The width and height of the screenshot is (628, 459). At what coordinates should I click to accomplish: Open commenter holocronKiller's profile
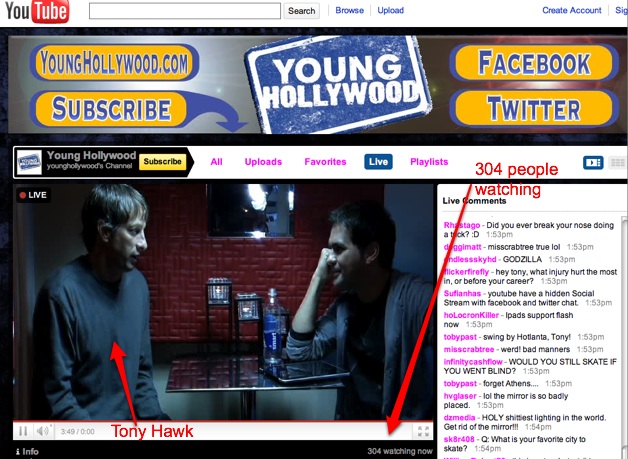[x=471, y=315]
